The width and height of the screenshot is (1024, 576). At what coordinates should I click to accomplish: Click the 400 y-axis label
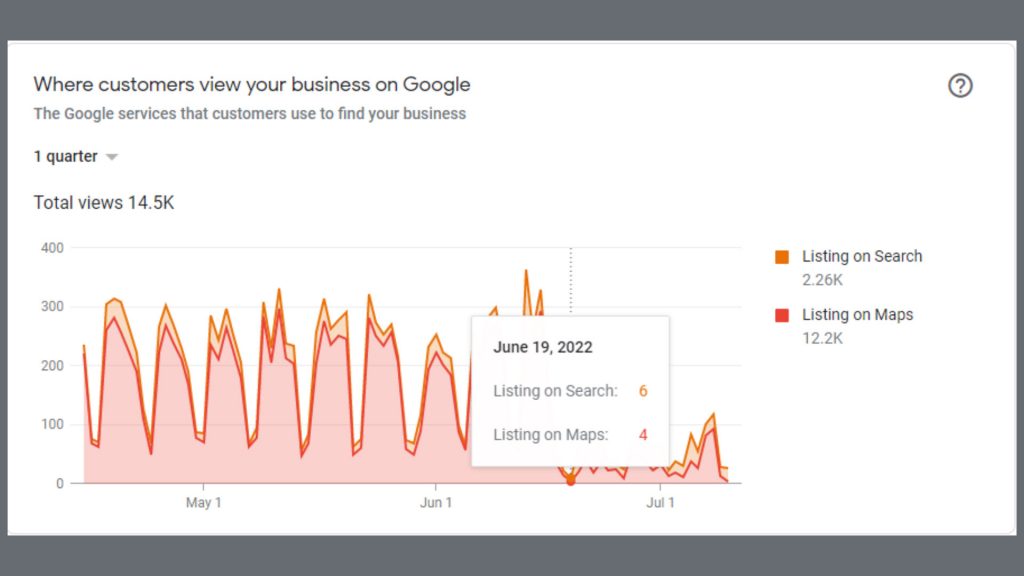tap(52, 248)
